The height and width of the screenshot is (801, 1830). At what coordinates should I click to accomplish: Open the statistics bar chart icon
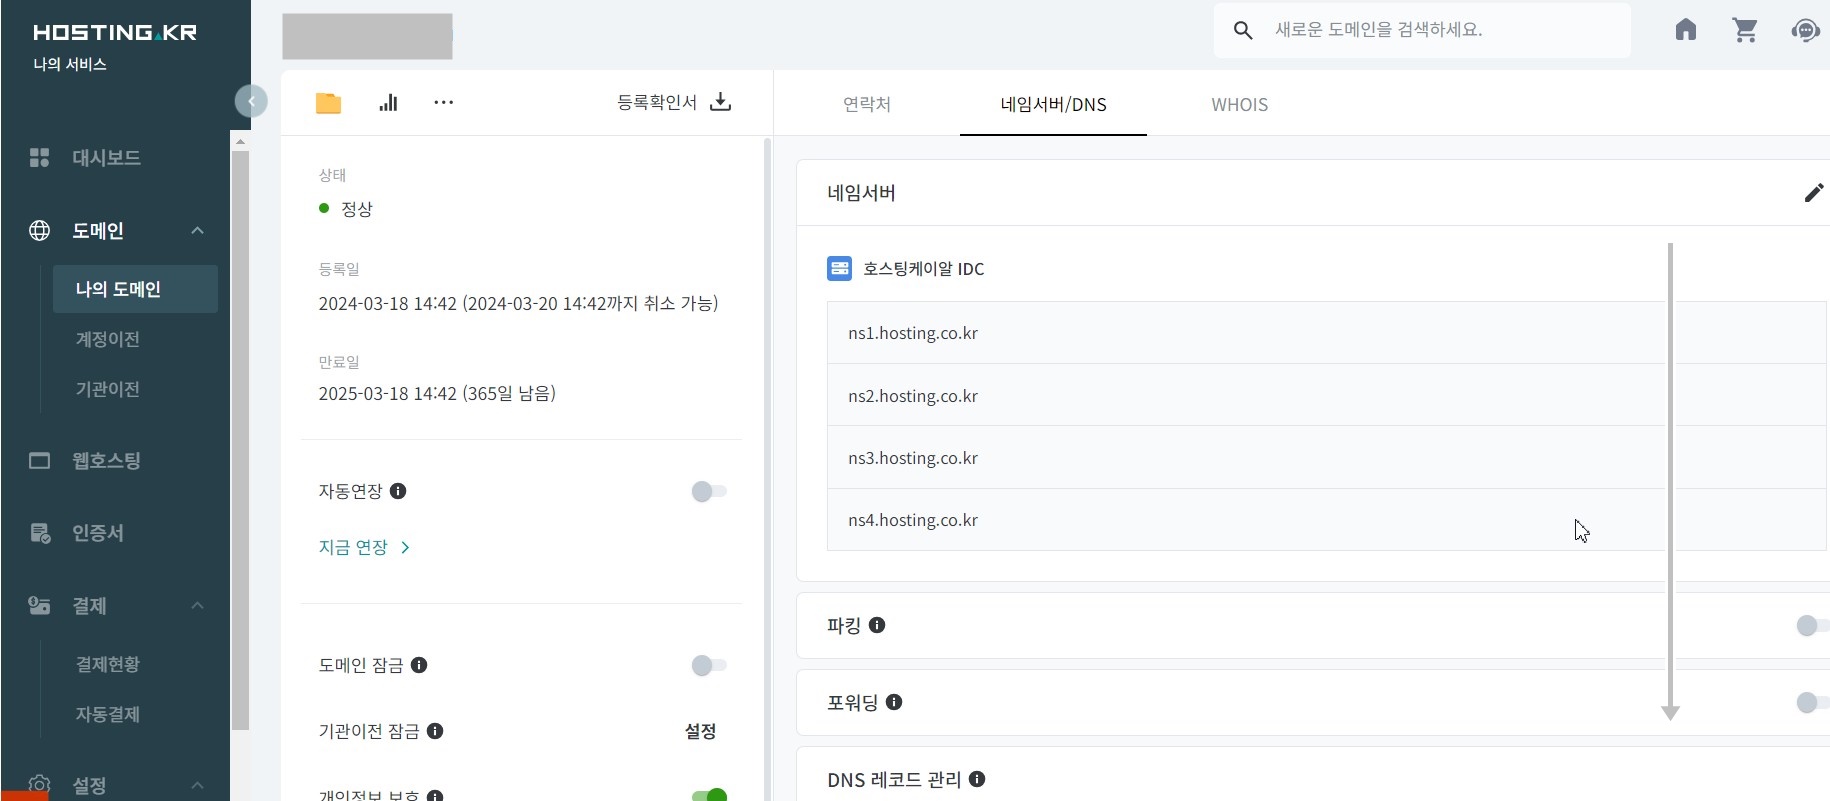click(388, 102)
